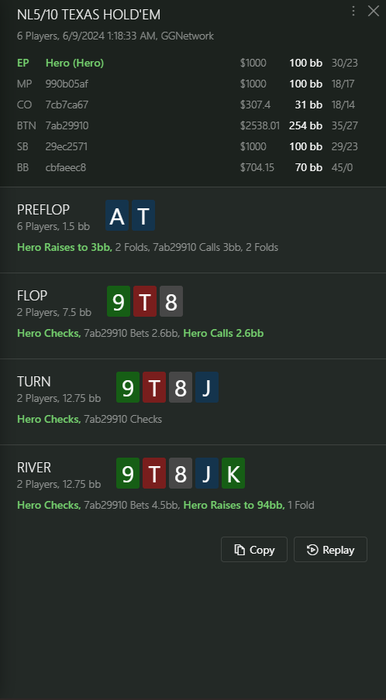Click the NL5/10 TEXAS HOLD'EM title

(89, 15)
